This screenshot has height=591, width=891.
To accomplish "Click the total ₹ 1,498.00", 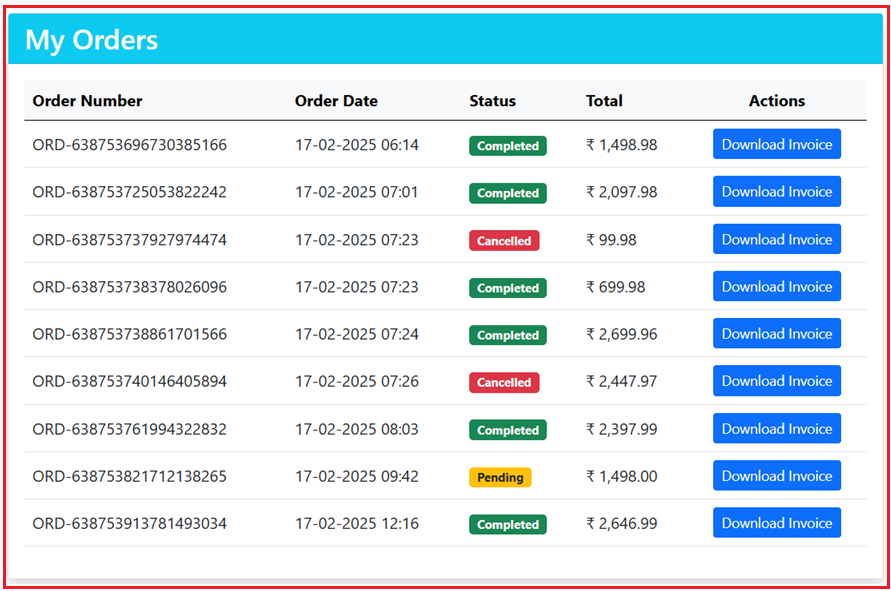I will 622,476.
